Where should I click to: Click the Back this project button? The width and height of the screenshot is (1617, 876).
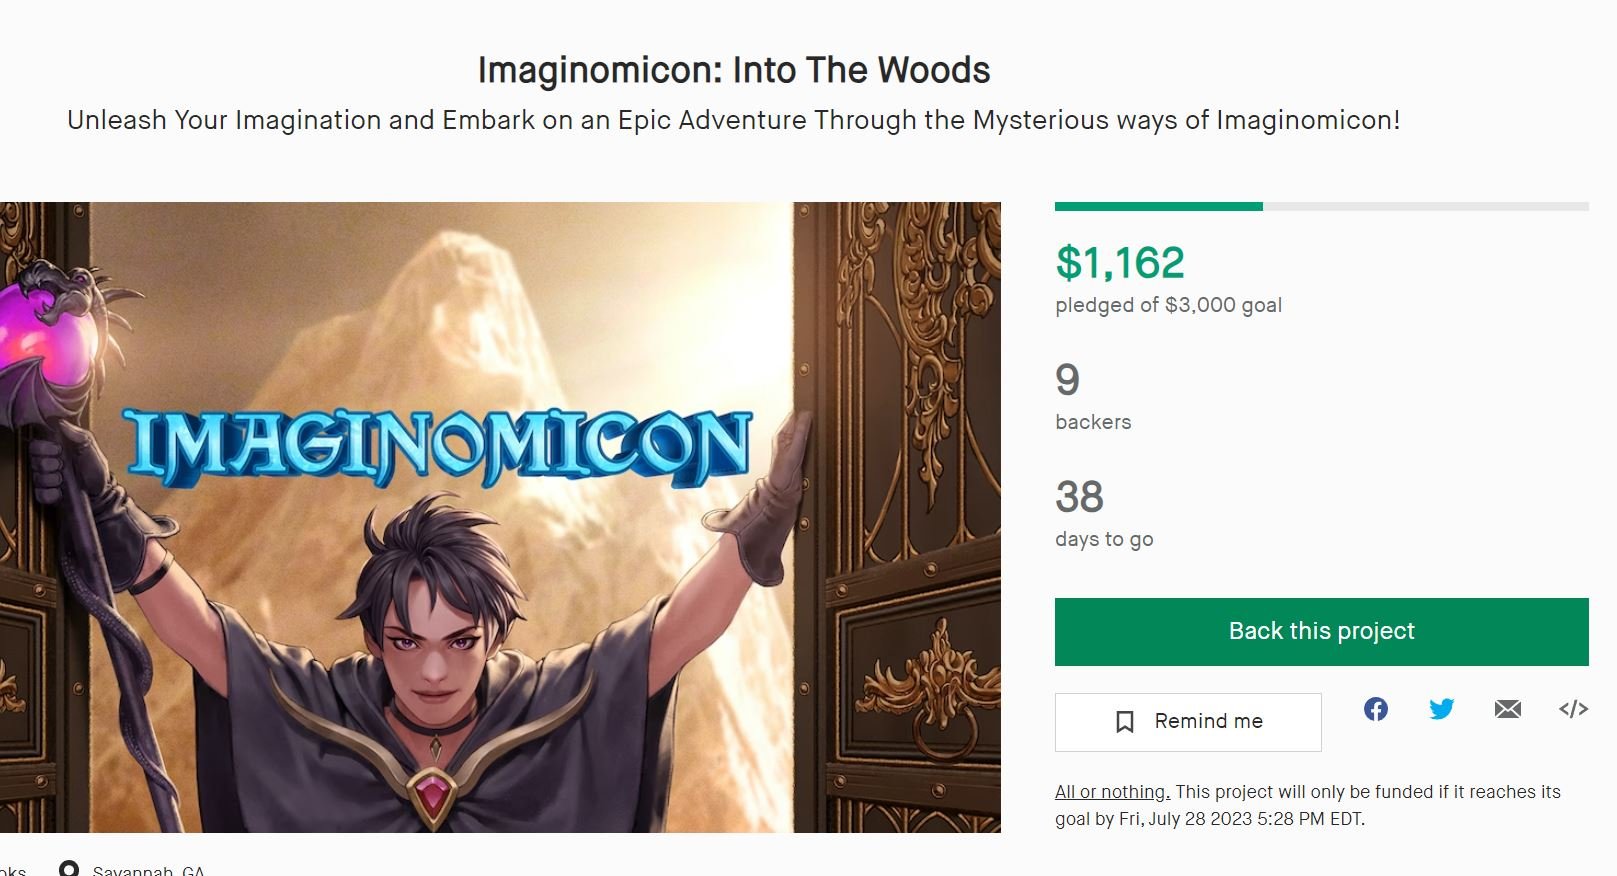pos(1321,632)
